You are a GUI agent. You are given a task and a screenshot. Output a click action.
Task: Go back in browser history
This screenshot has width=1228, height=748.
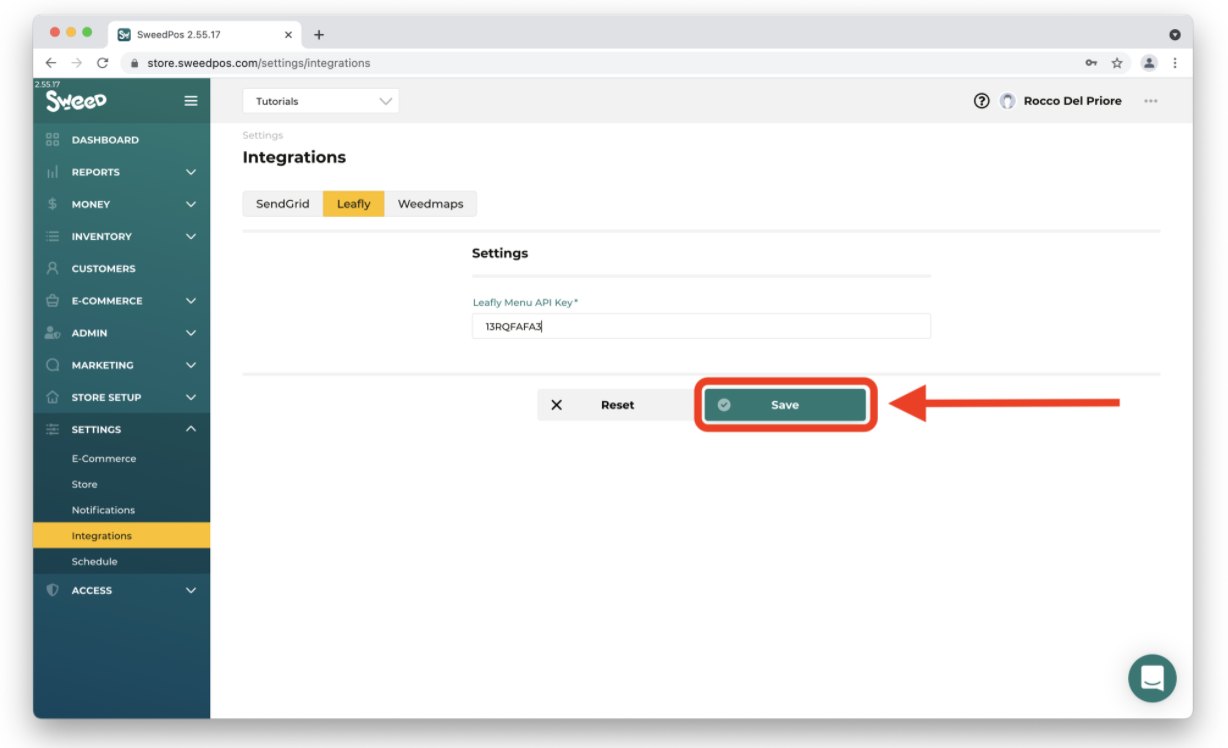coord(51,63)
